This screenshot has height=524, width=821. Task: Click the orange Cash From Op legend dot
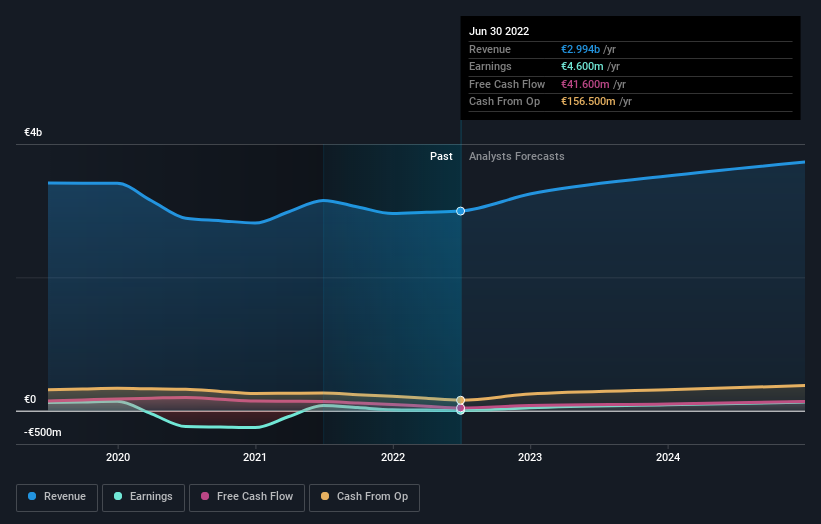pyautogui.click(x=325, y=496)
